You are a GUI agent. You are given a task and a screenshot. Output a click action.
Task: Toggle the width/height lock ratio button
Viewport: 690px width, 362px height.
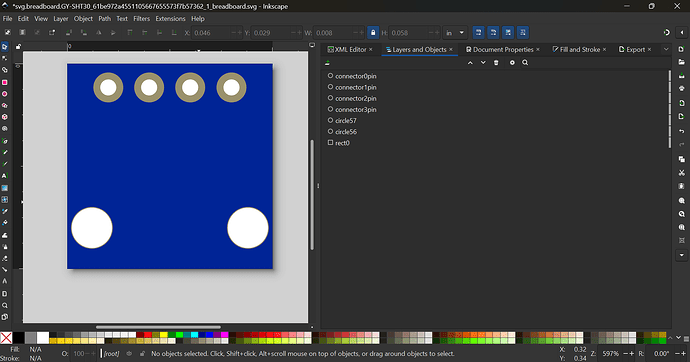[x=373, y=33]
